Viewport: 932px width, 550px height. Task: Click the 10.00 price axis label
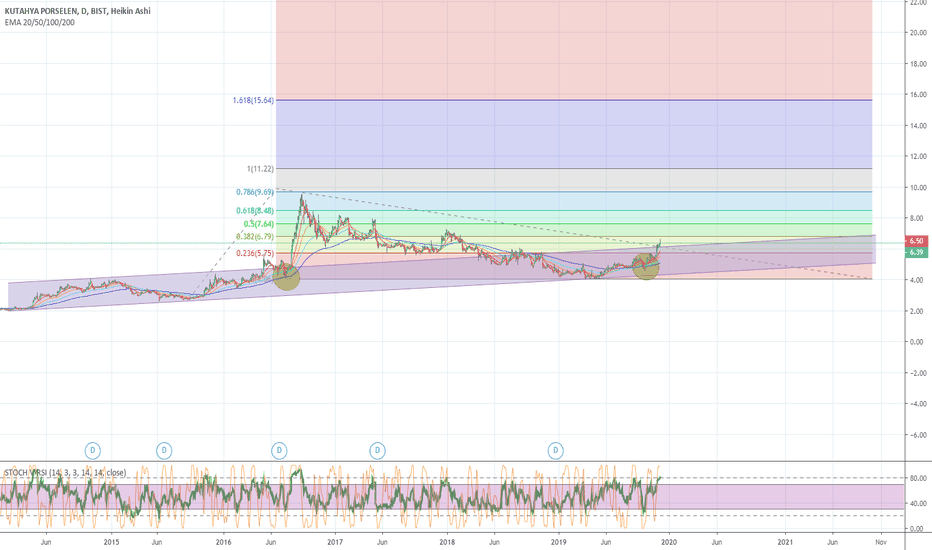918,187
